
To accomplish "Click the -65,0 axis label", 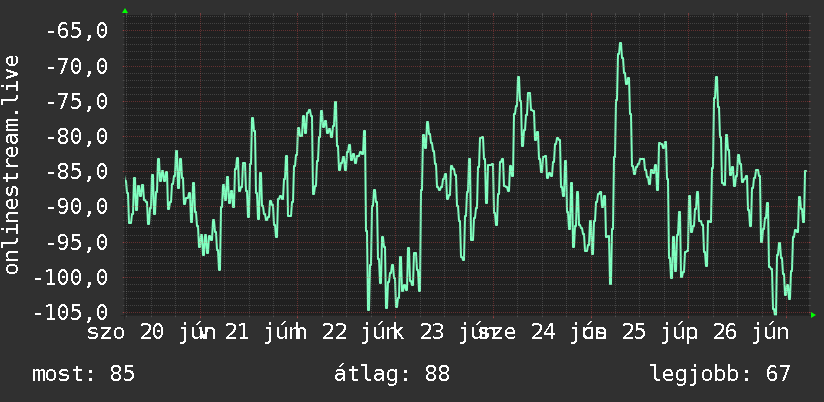I will coord(77,31).
